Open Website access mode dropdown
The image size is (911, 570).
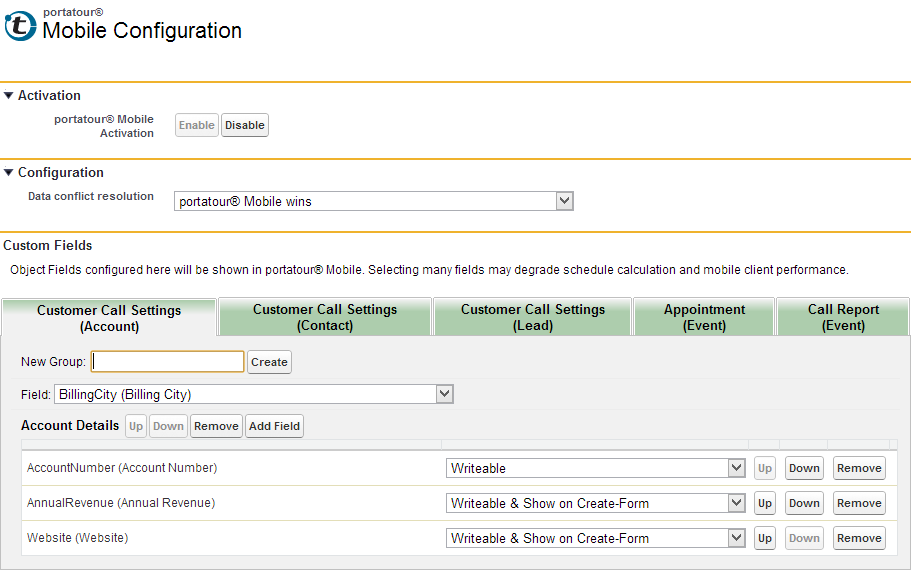(596, 538)
